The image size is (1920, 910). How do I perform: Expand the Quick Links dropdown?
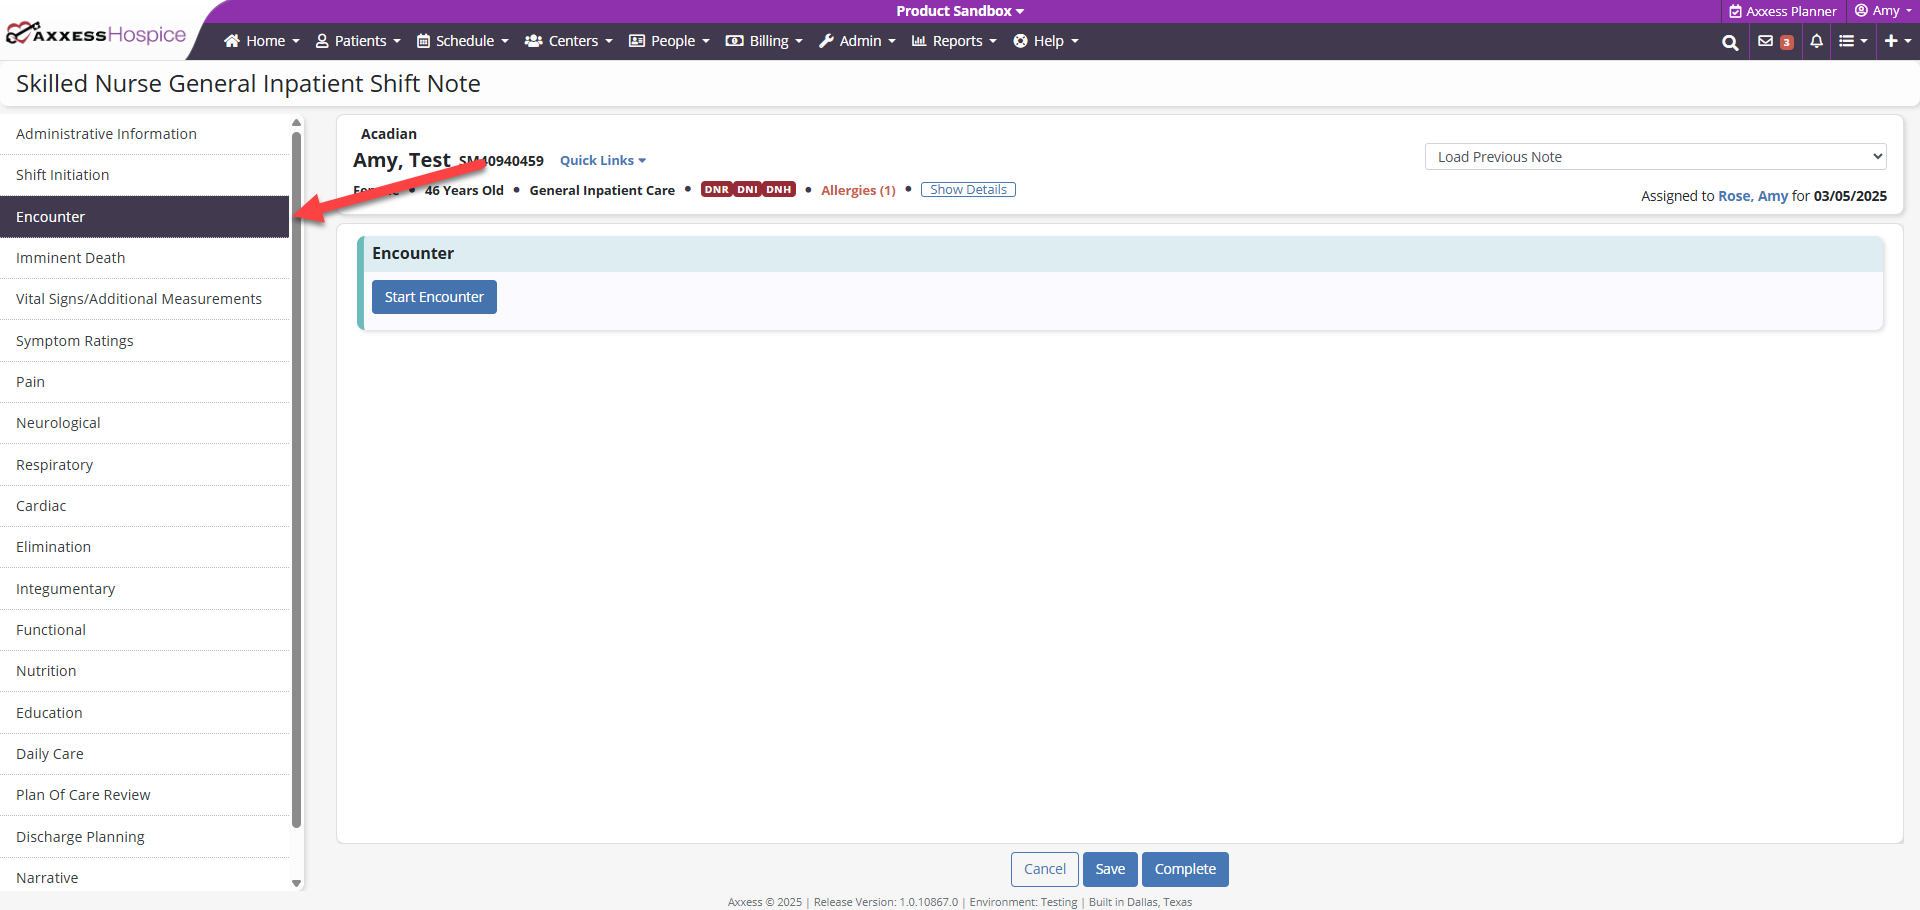tap(602, 161)
